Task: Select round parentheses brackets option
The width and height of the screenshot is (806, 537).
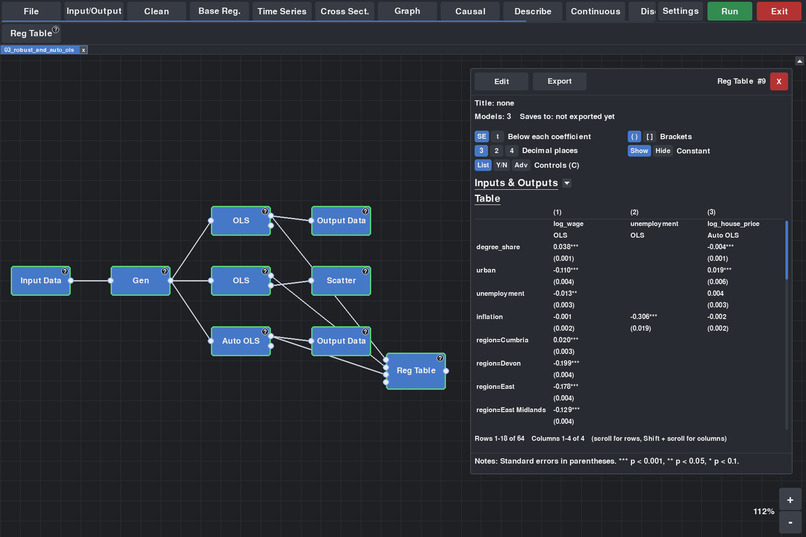Action: (634, 137)
